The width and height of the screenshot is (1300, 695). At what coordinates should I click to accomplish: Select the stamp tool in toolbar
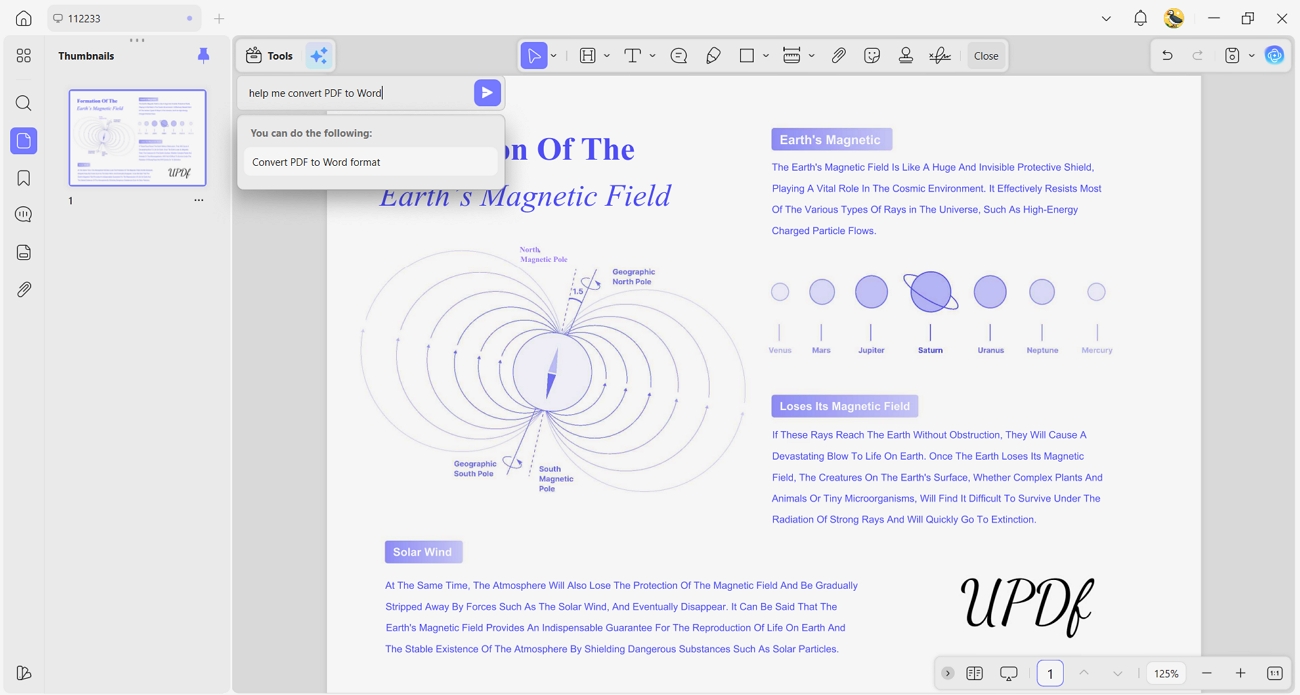(x=906, y=56)
